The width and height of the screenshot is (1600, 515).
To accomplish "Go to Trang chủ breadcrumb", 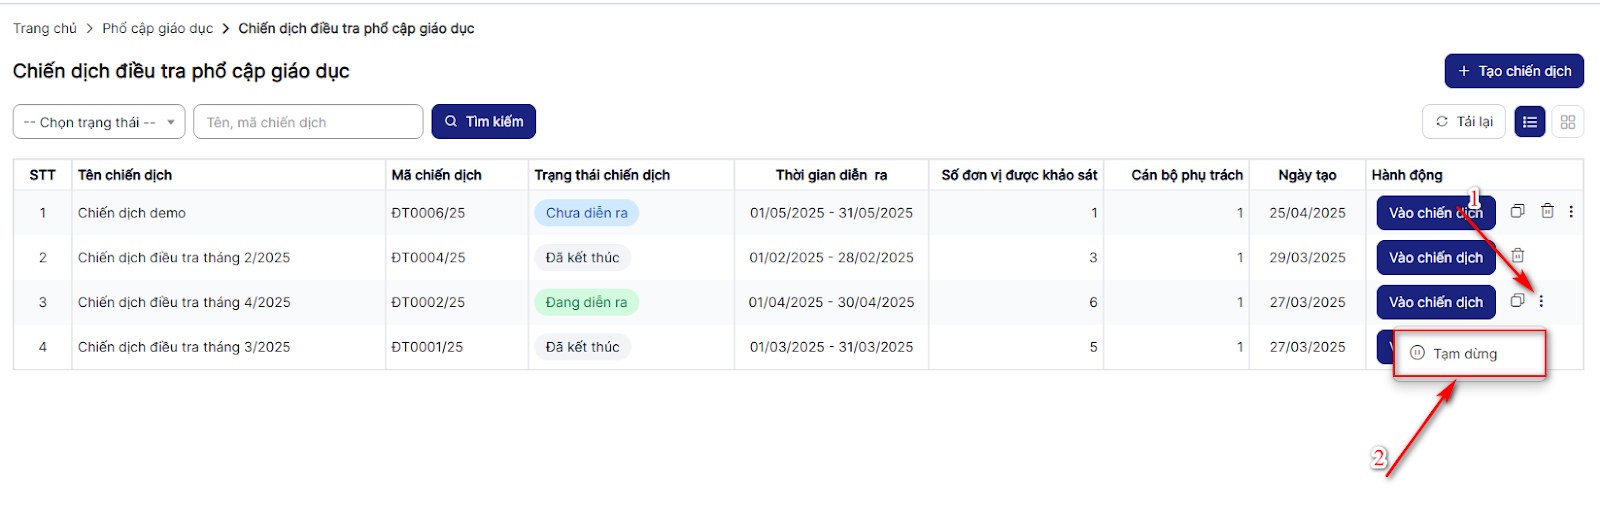I will tap(45, 28).
